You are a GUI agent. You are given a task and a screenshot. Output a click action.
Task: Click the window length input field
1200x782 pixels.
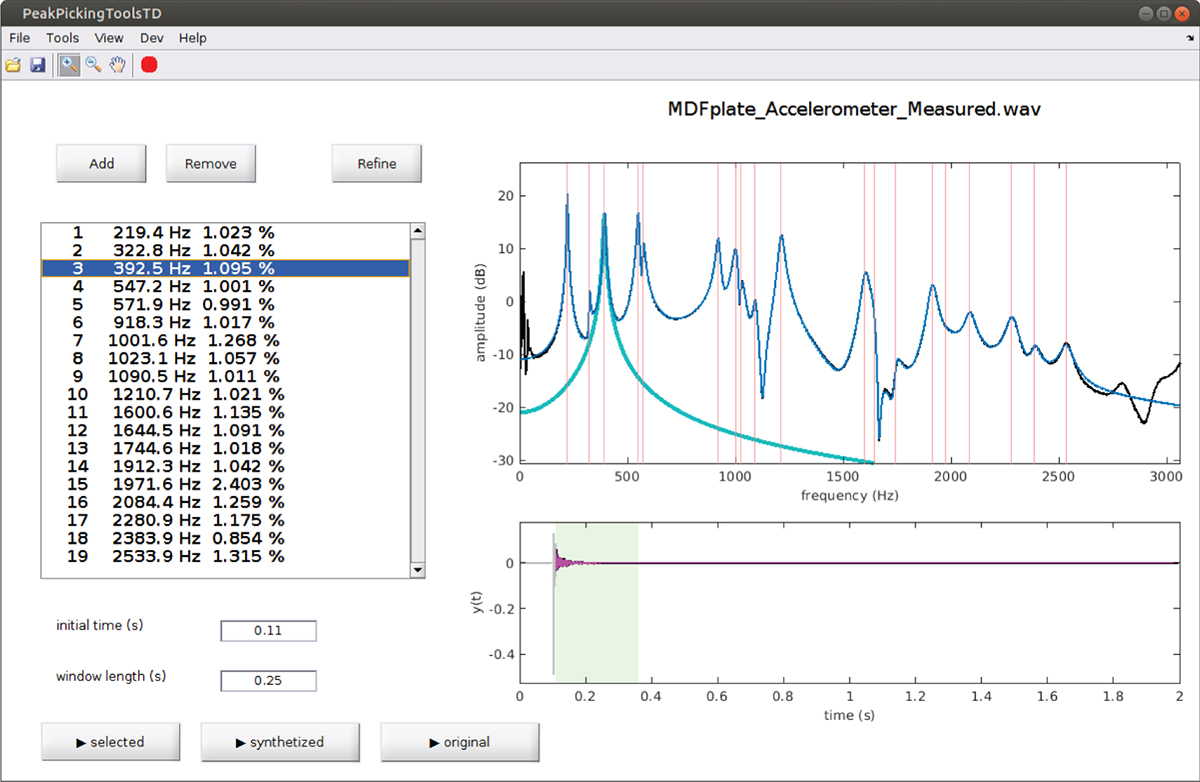[268, 681]
